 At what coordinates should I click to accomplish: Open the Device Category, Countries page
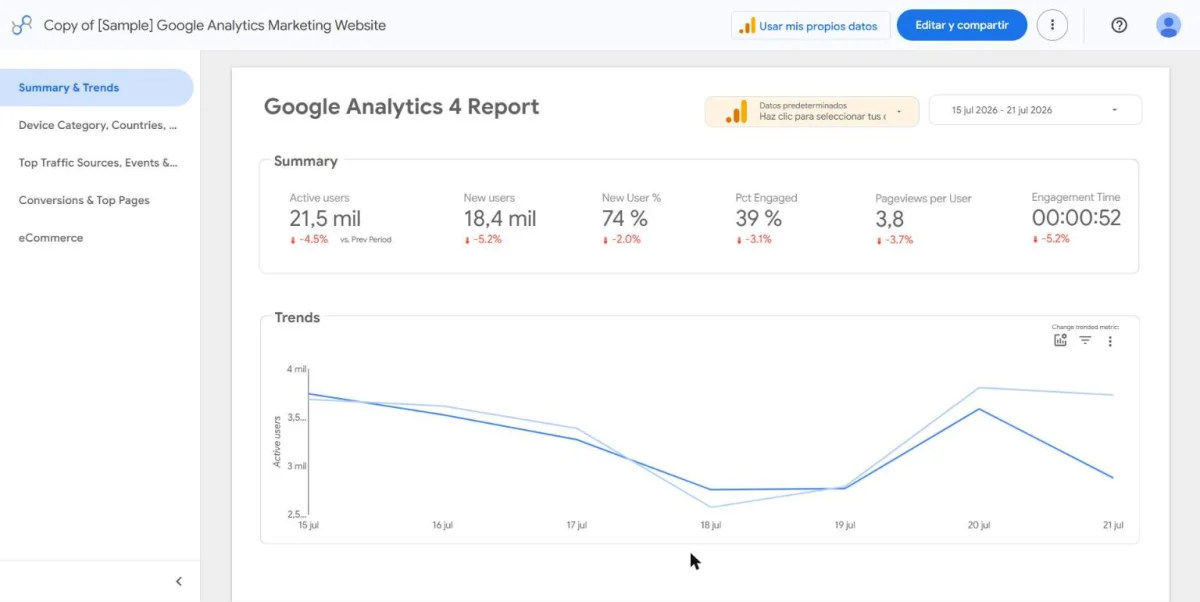tap(96, 125)
